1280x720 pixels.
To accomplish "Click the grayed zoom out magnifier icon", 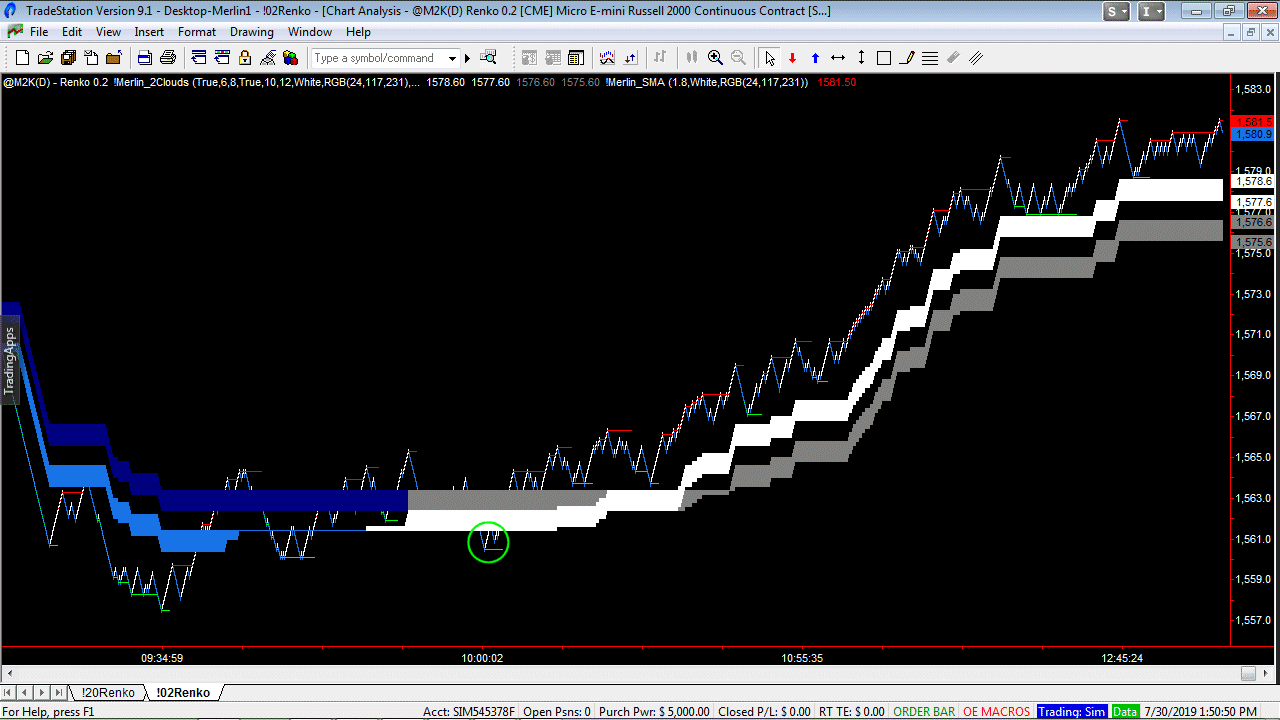I will pyautogui.click(x=739, y=58).
